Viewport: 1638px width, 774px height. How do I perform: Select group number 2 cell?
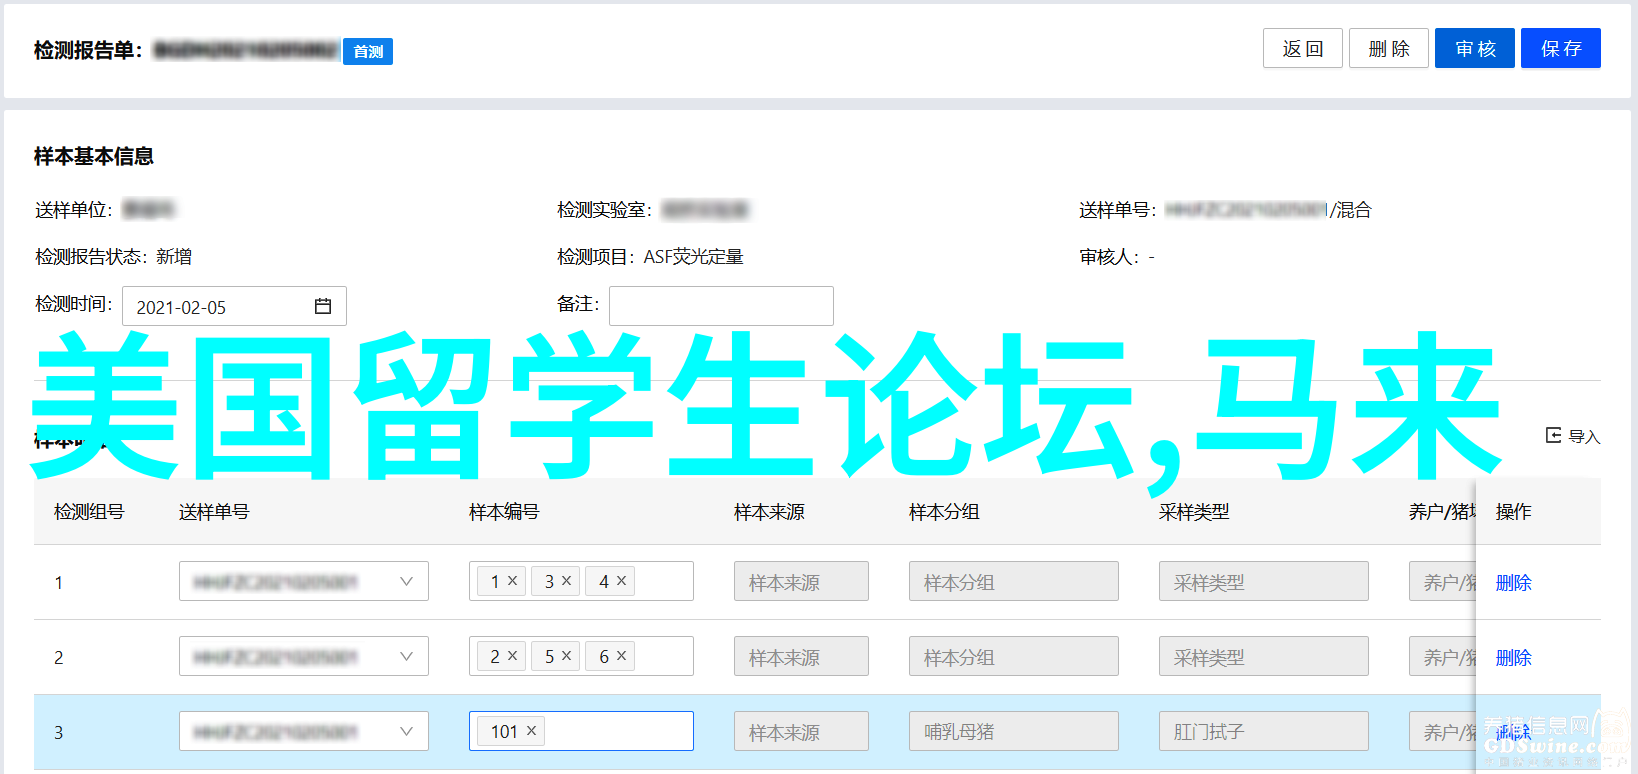(58, 657)
